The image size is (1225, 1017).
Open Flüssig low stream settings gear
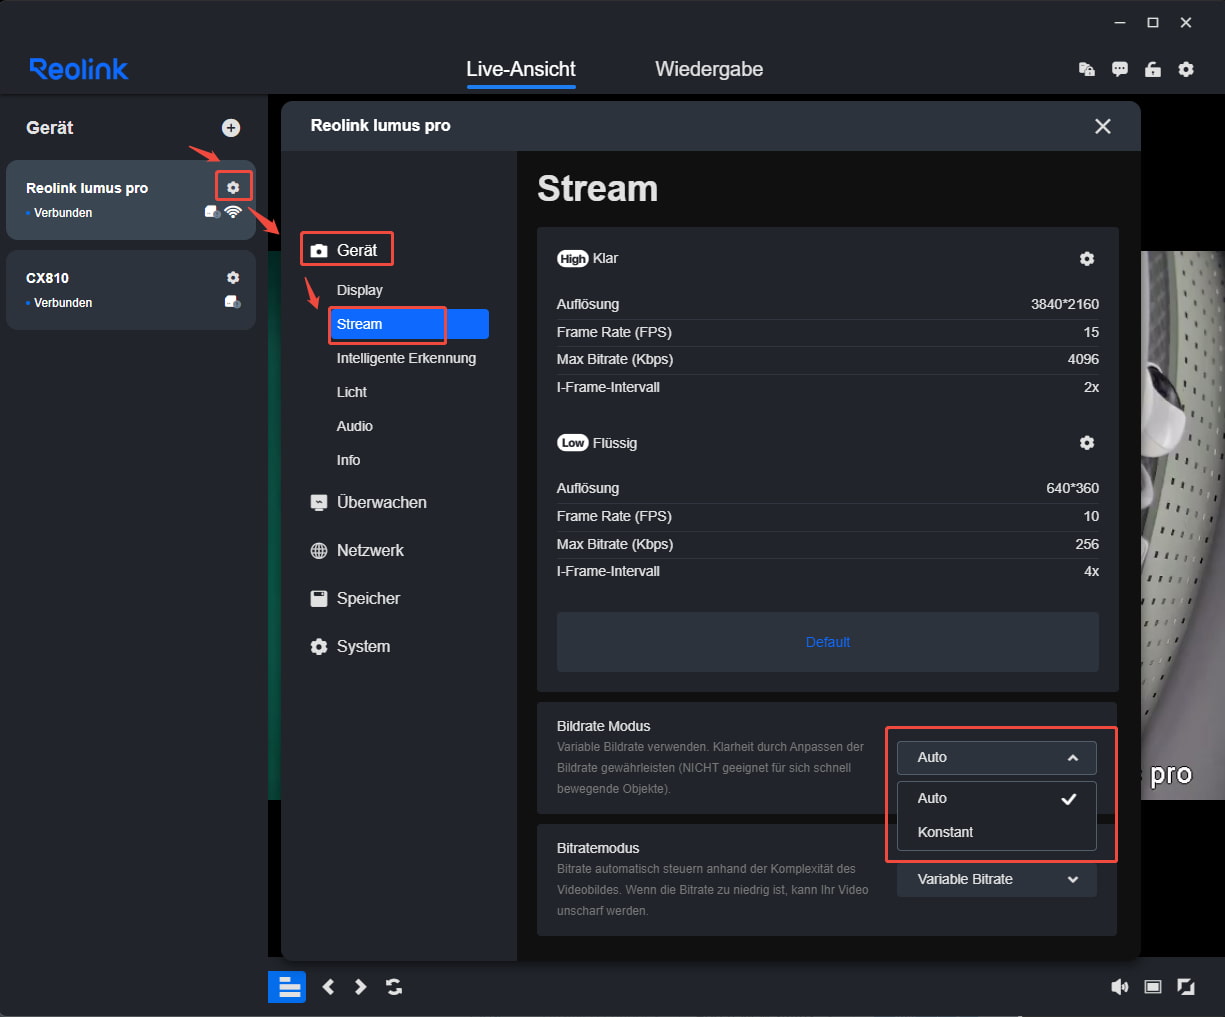(1087, 442)
